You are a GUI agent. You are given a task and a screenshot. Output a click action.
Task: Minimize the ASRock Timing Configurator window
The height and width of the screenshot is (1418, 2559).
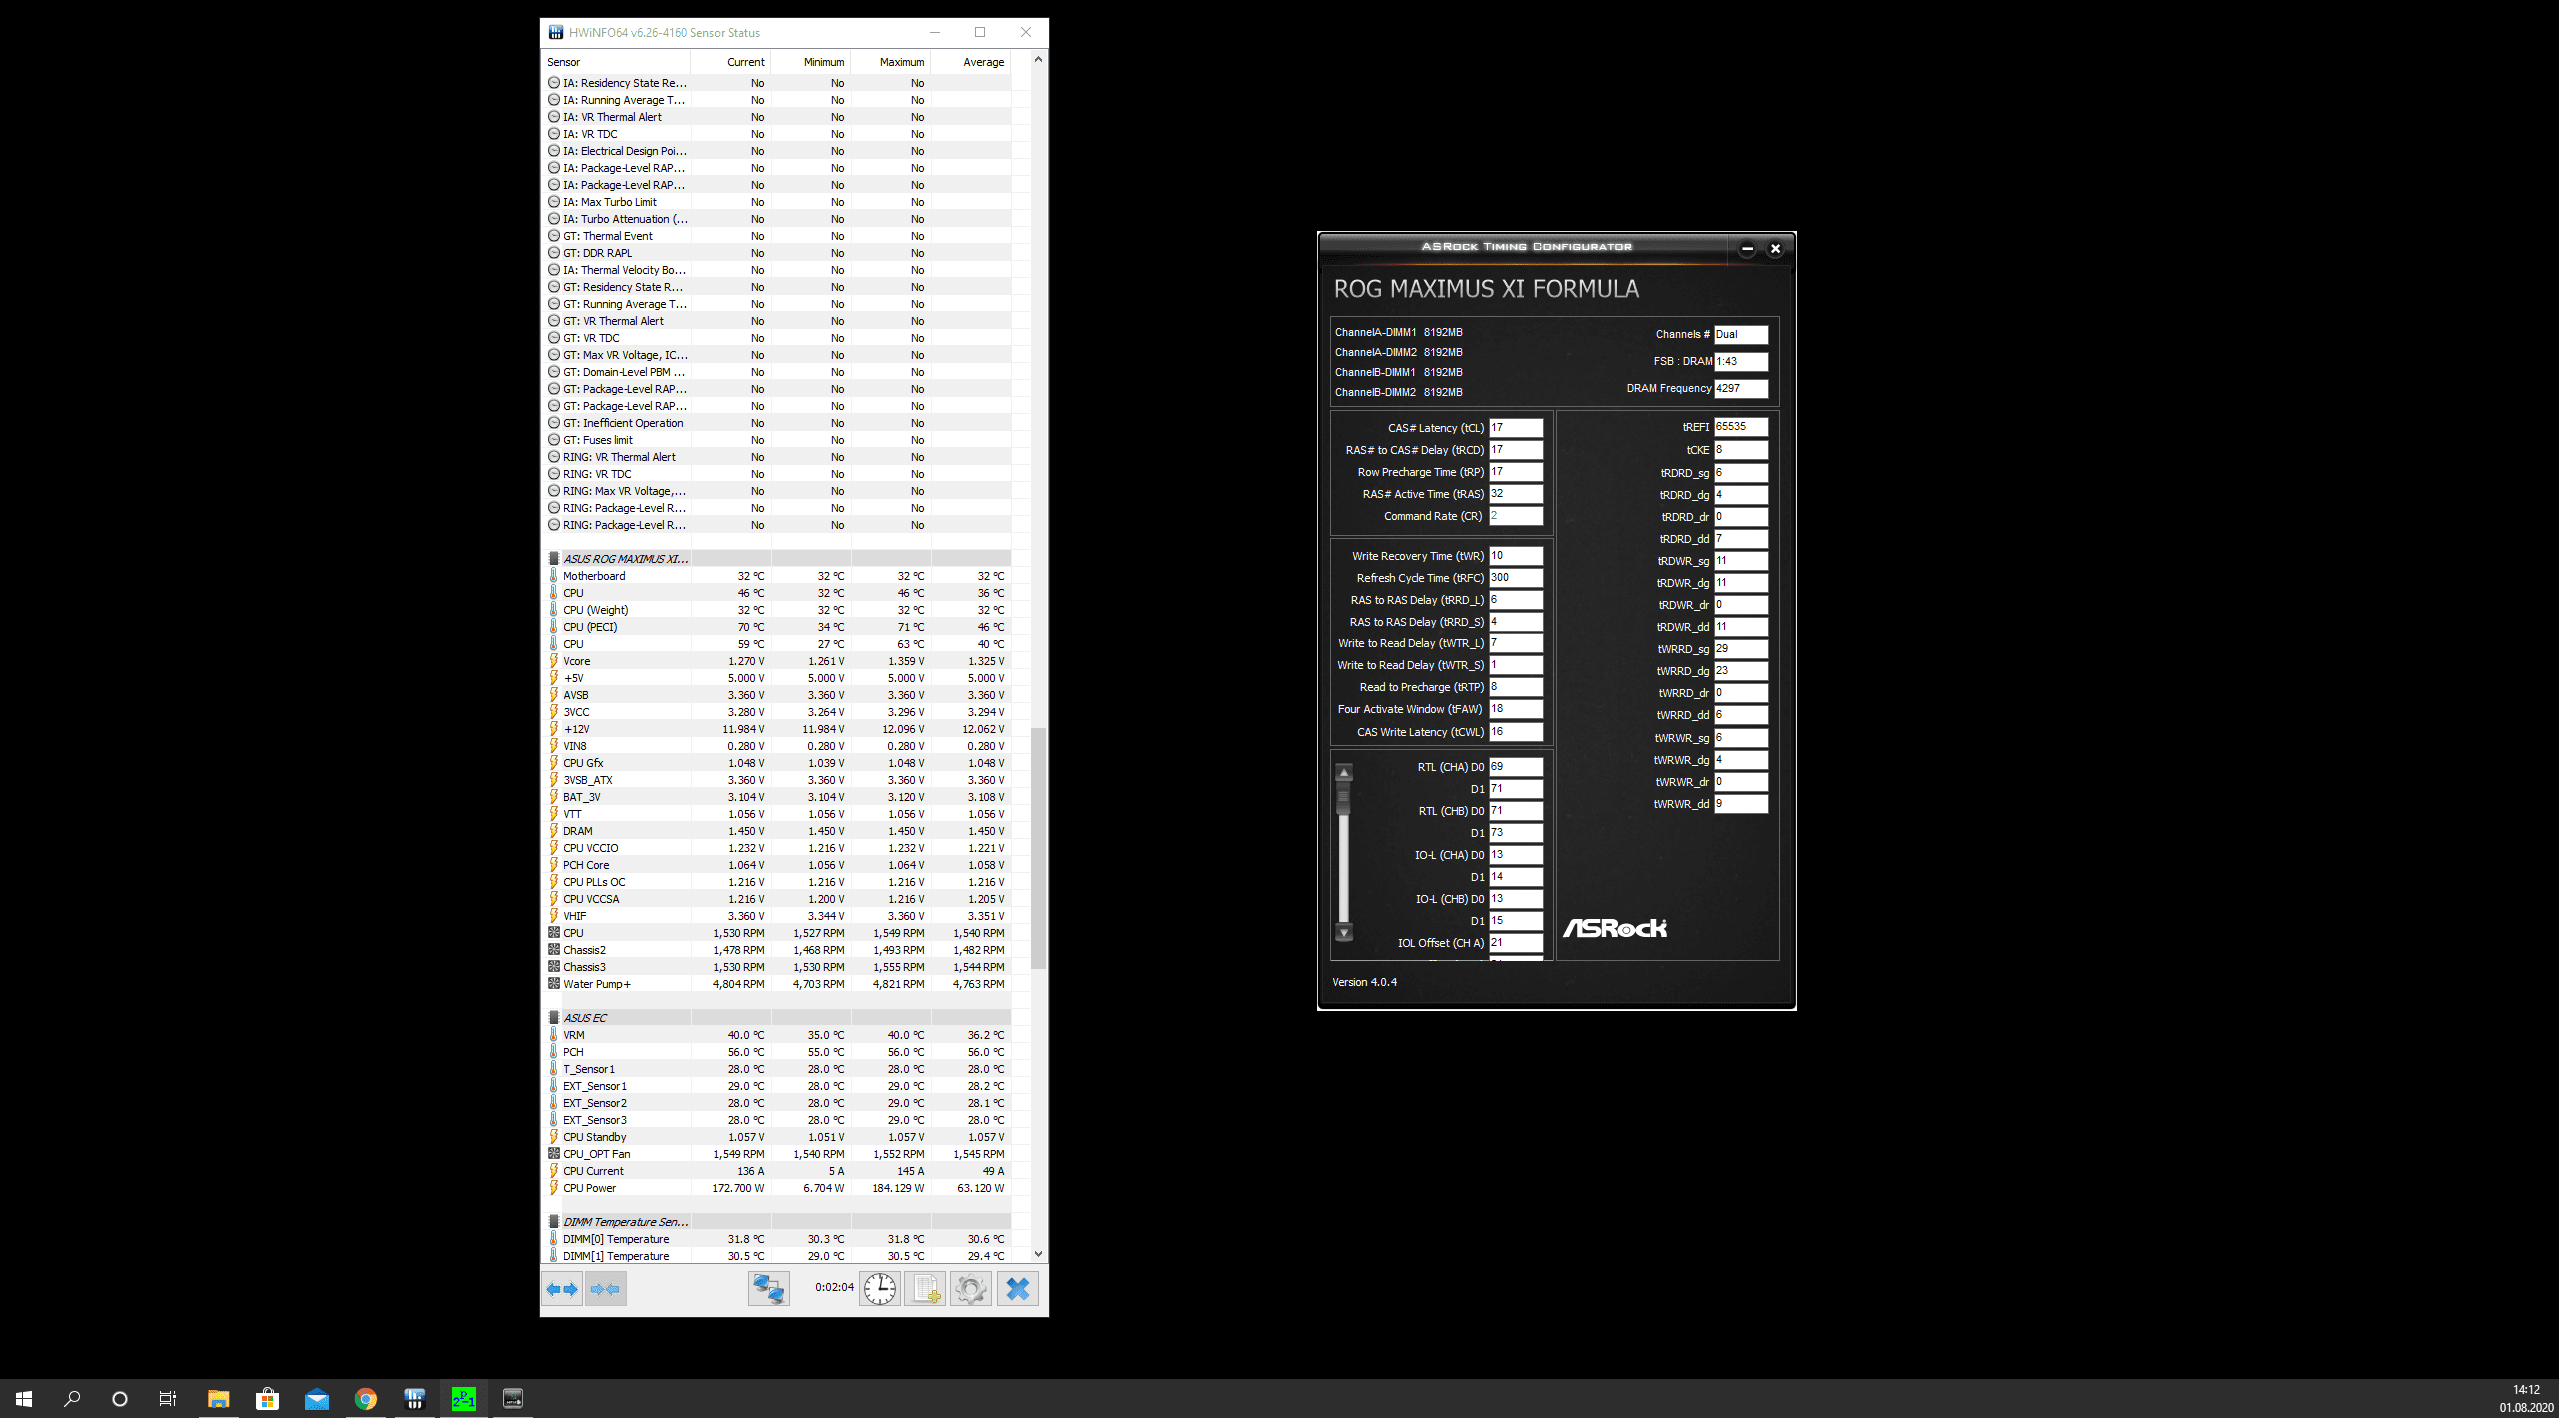pos(1747,249)
